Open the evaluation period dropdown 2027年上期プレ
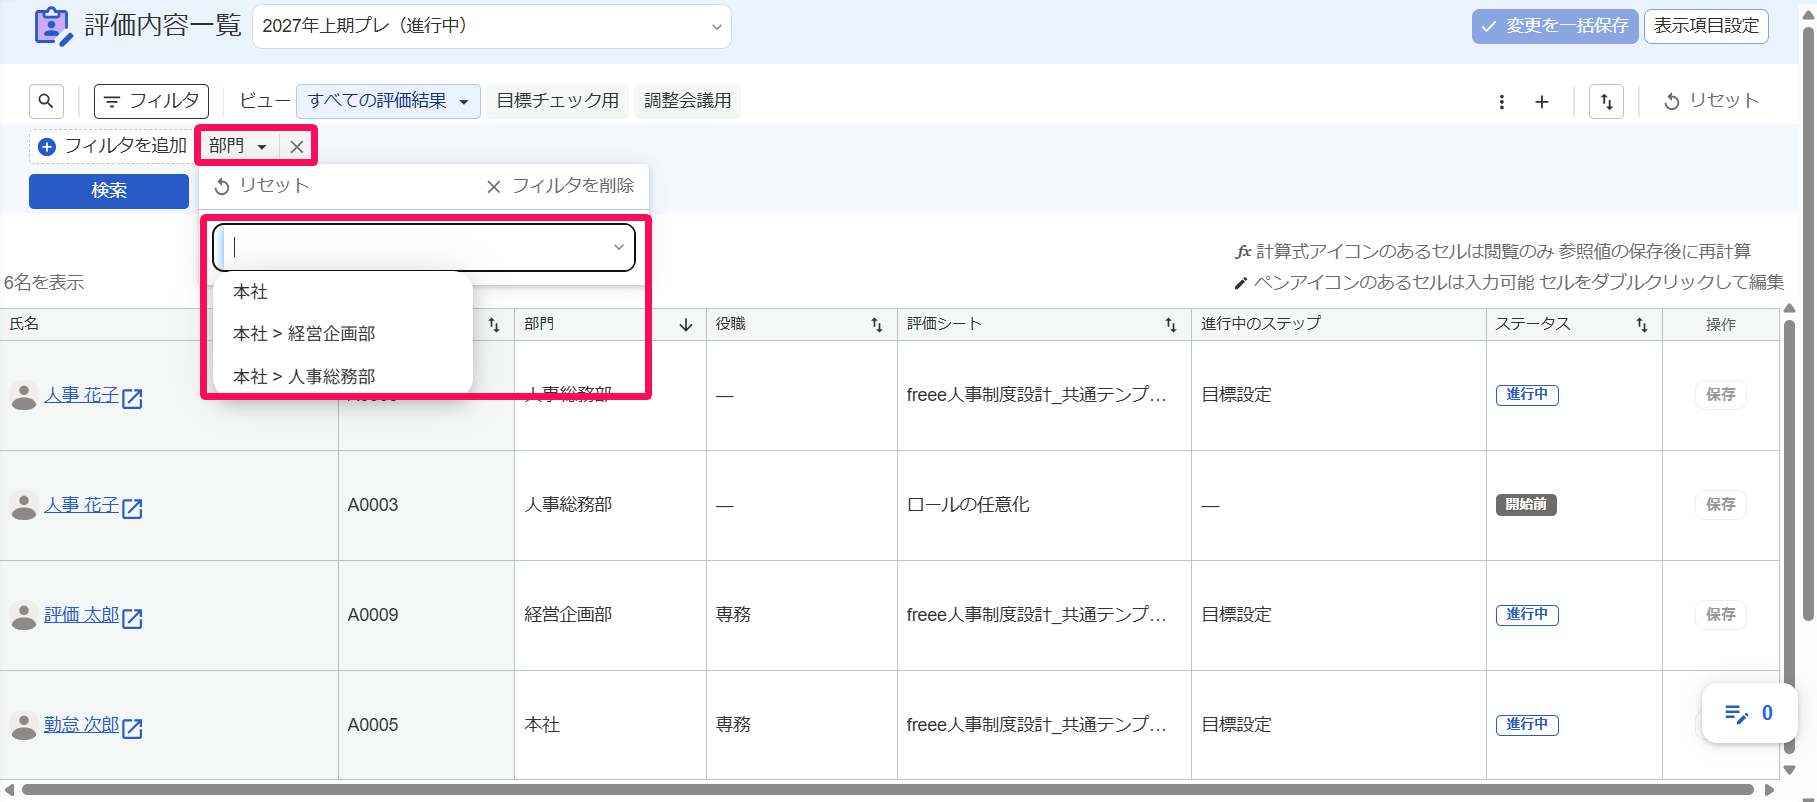Image resolution: width=1817 pixels, height=802 pixels. 492,26
